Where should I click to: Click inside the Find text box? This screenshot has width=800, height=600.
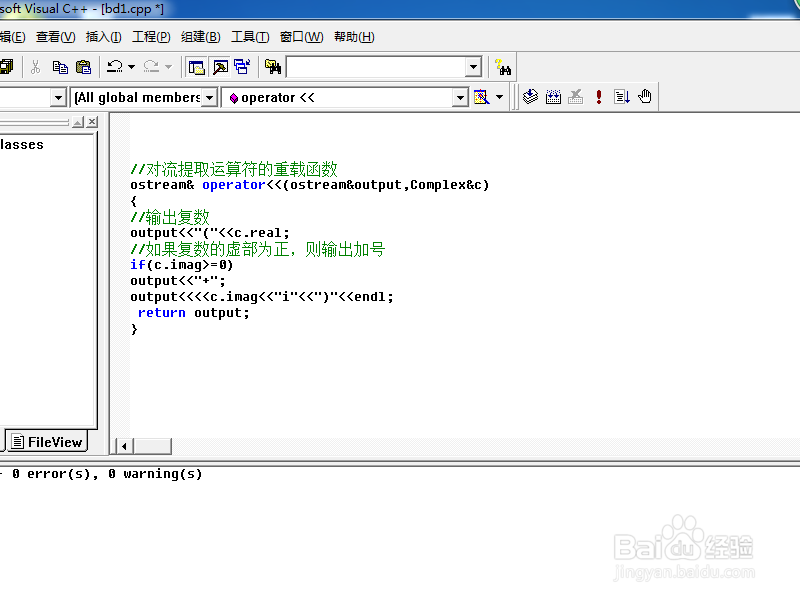[377, 67]
